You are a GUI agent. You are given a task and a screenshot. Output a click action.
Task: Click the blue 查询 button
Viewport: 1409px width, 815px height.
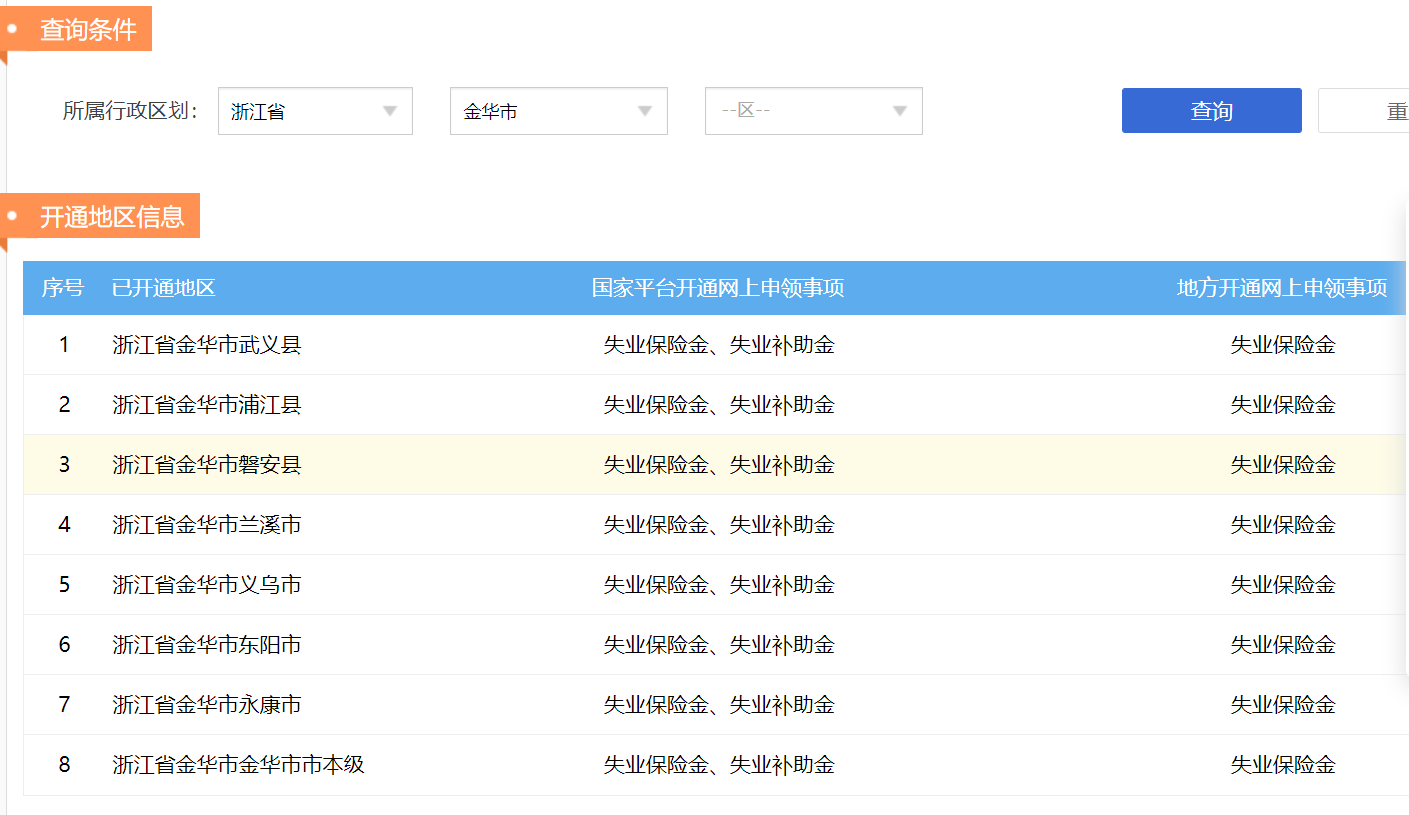1211,111
